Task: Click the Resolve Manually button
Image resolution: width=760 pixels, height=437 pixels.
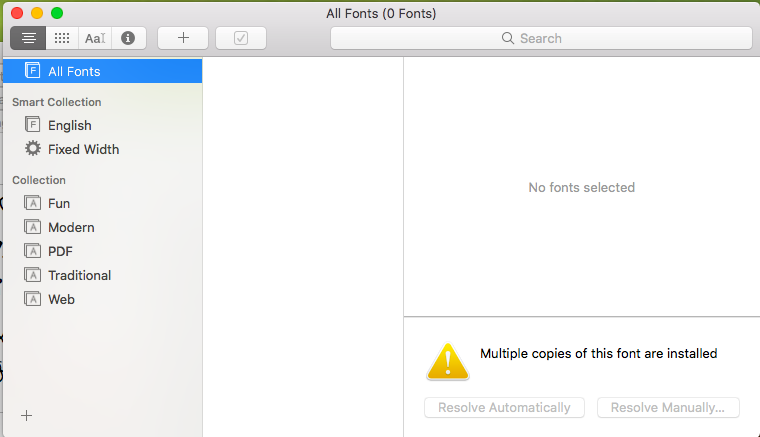Action: coord(668,407)
